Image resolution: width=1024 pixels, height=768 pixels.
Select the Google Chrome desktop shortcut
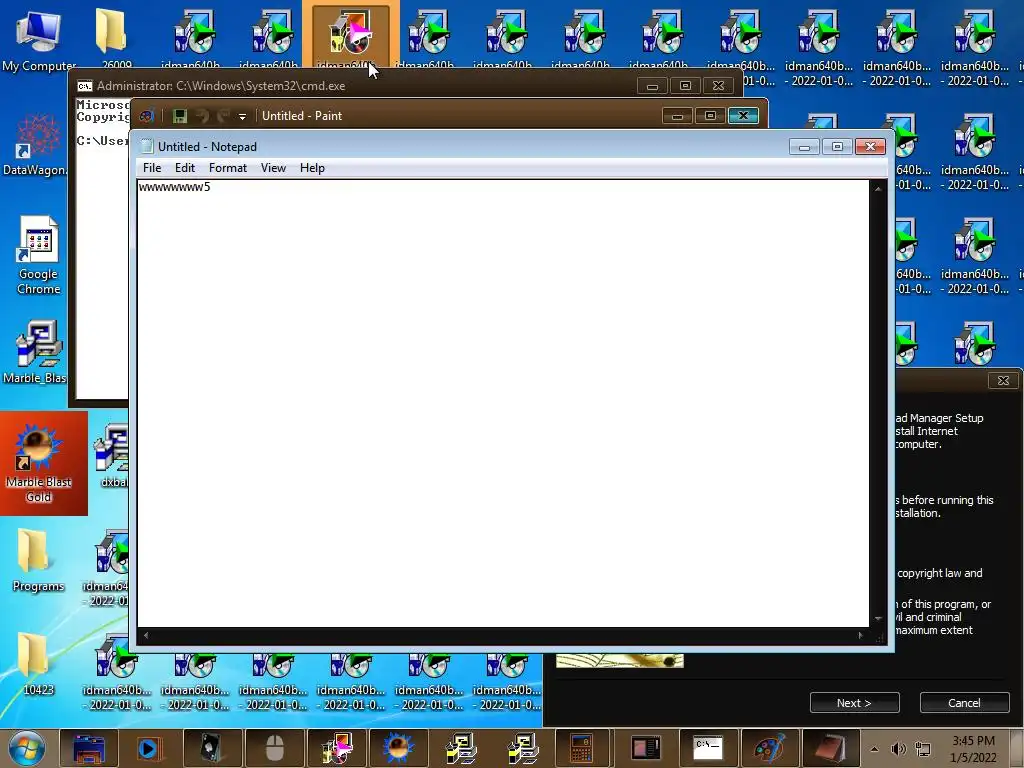pos(39,255)
